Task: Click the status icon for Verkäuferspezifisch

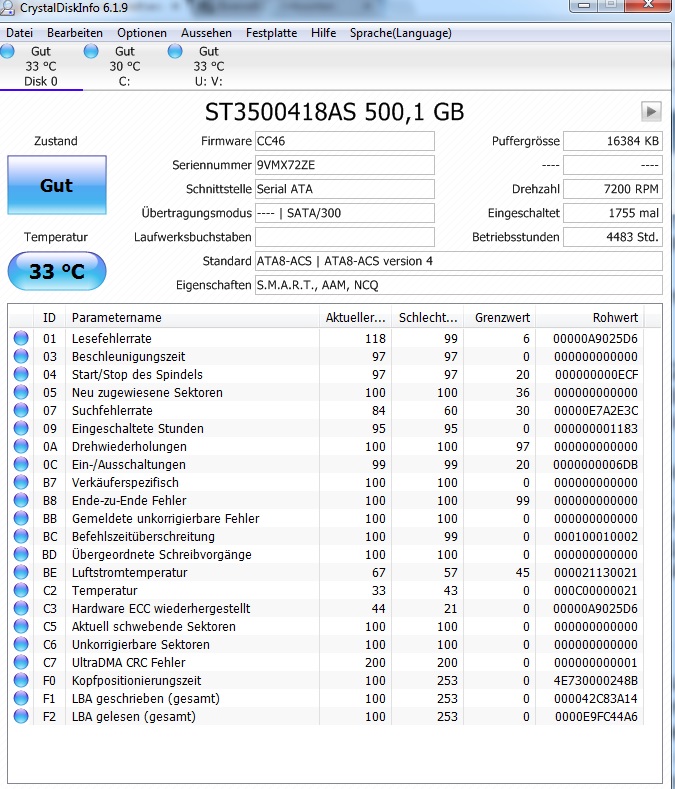Action: [21, 482]
